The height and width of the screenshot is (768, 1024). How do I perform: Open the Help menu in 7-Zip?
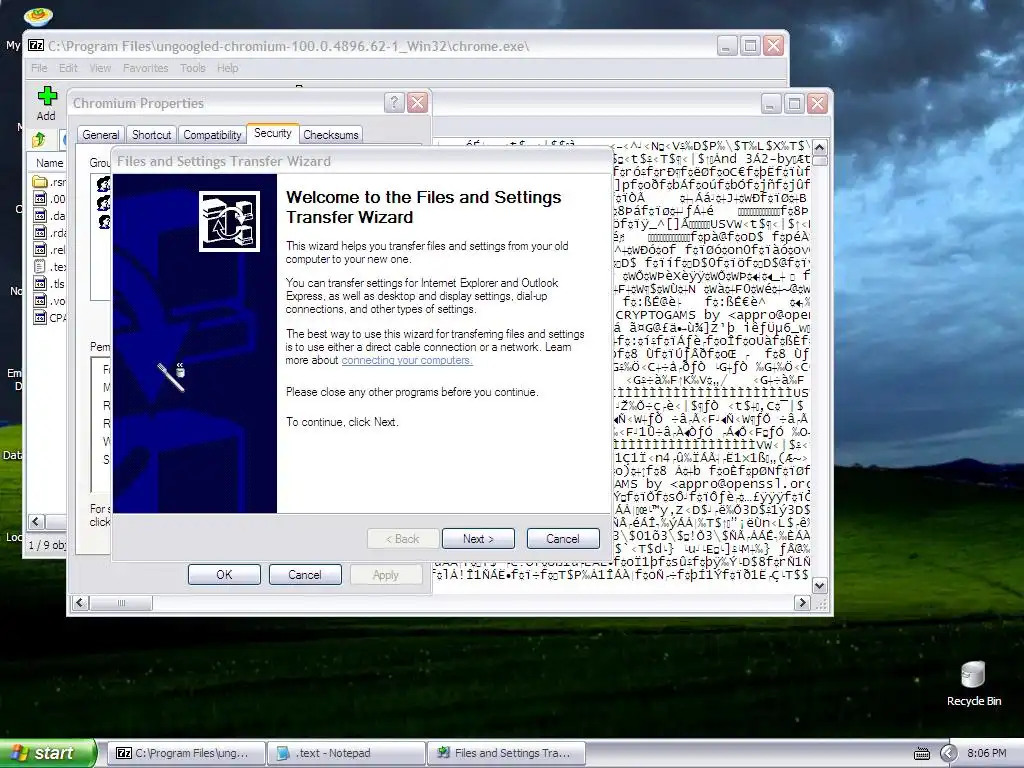point(227,68)
